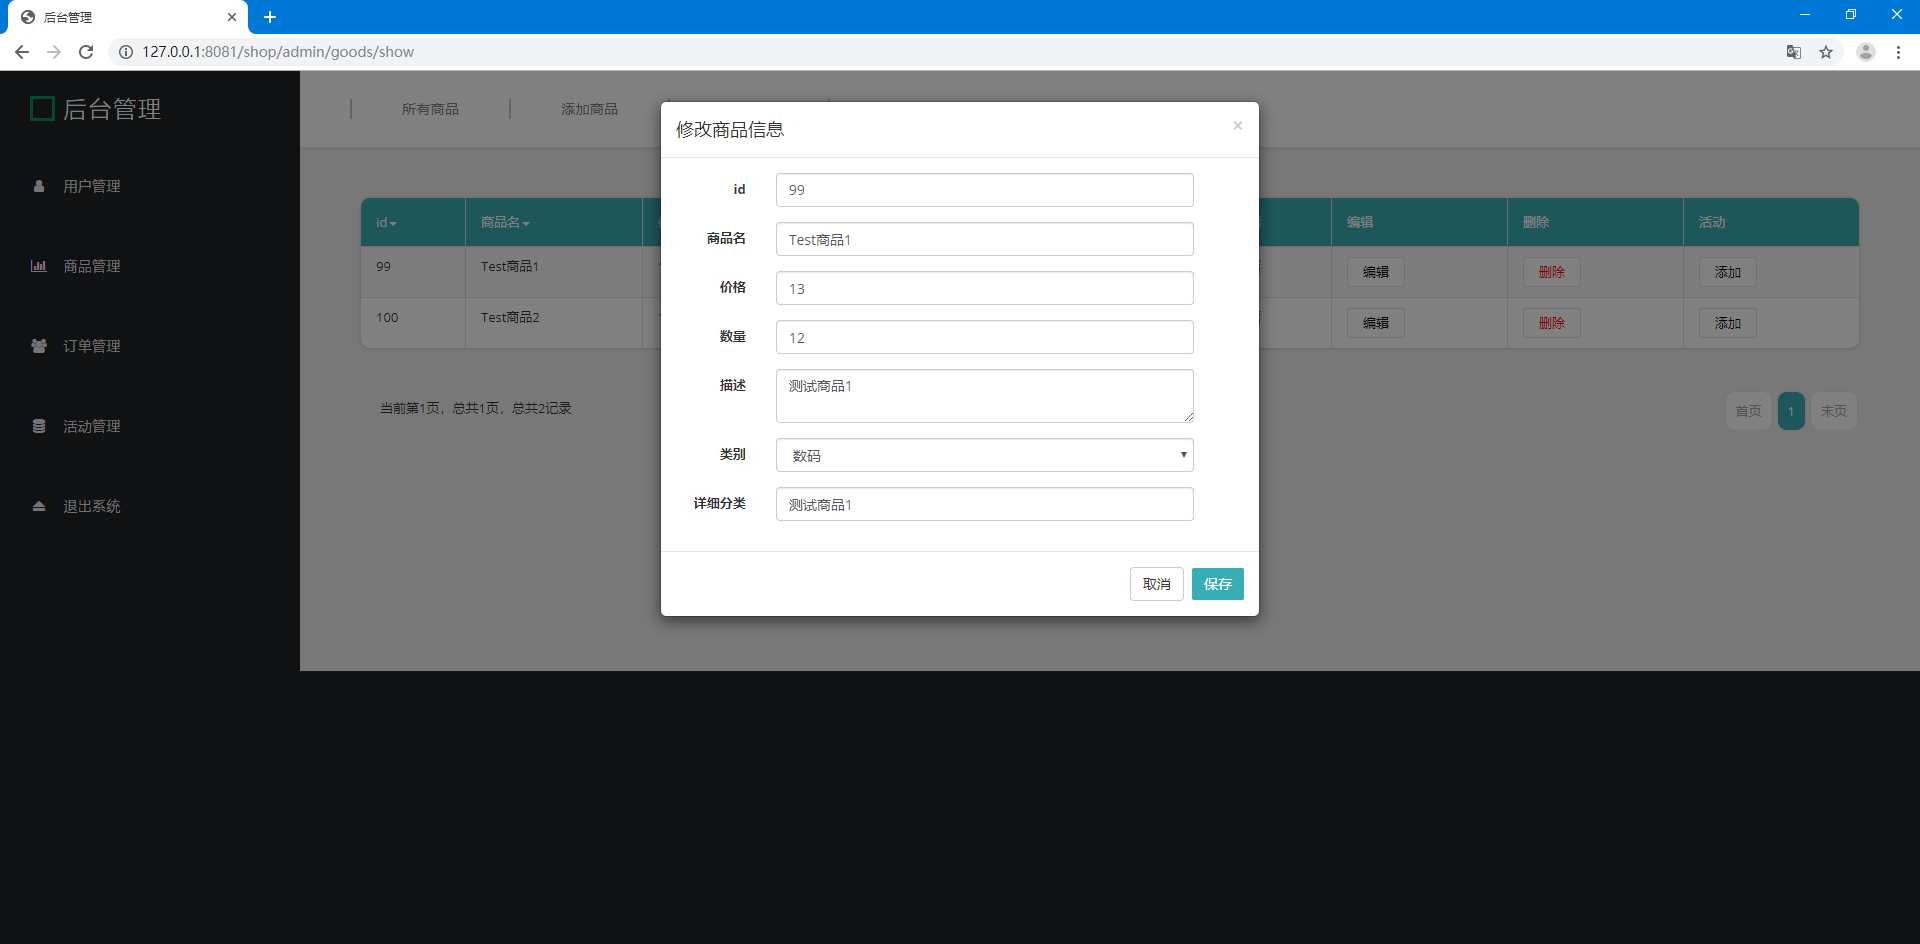Select page 1 in pagination
The image size is (1920, 944).
point(1791,411)
